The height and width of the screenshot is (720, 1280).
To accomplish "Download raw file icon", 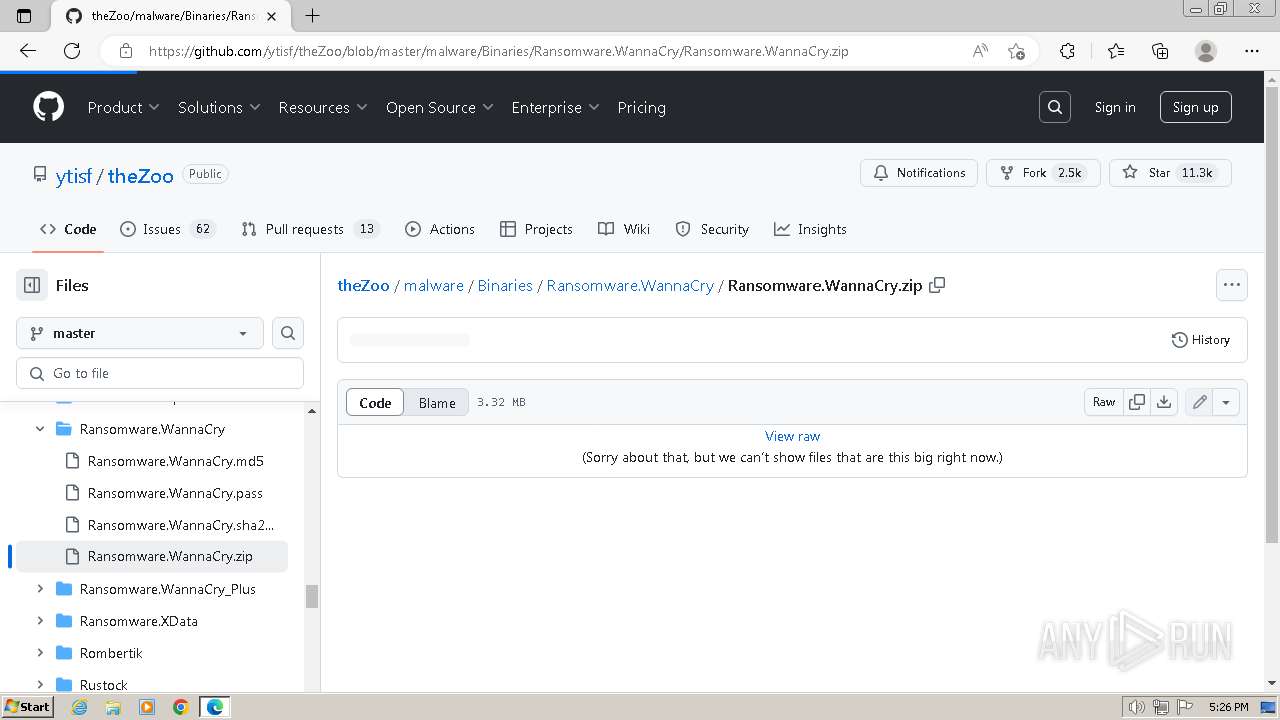I will pyautogui.click(x=1164, y=402).
